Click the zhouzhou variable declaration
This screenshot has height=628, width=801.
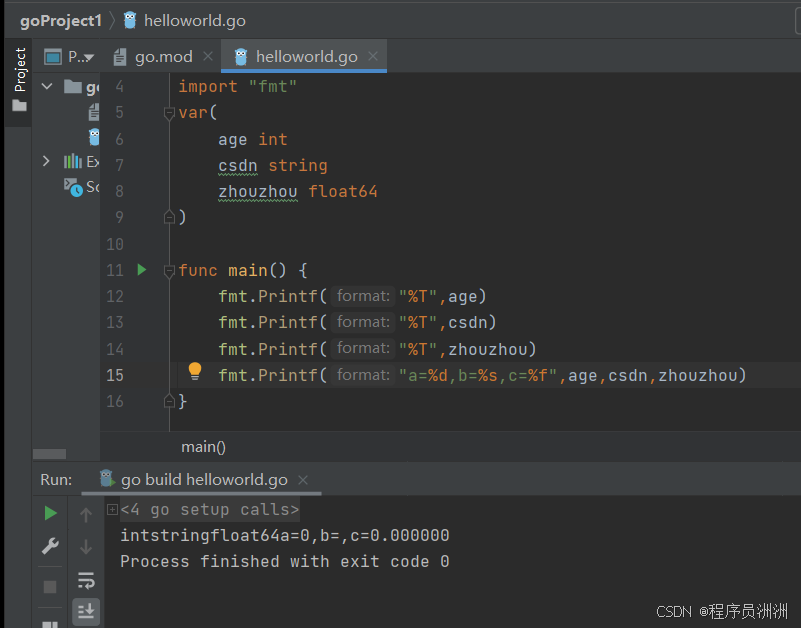click(x=257, y=192)
